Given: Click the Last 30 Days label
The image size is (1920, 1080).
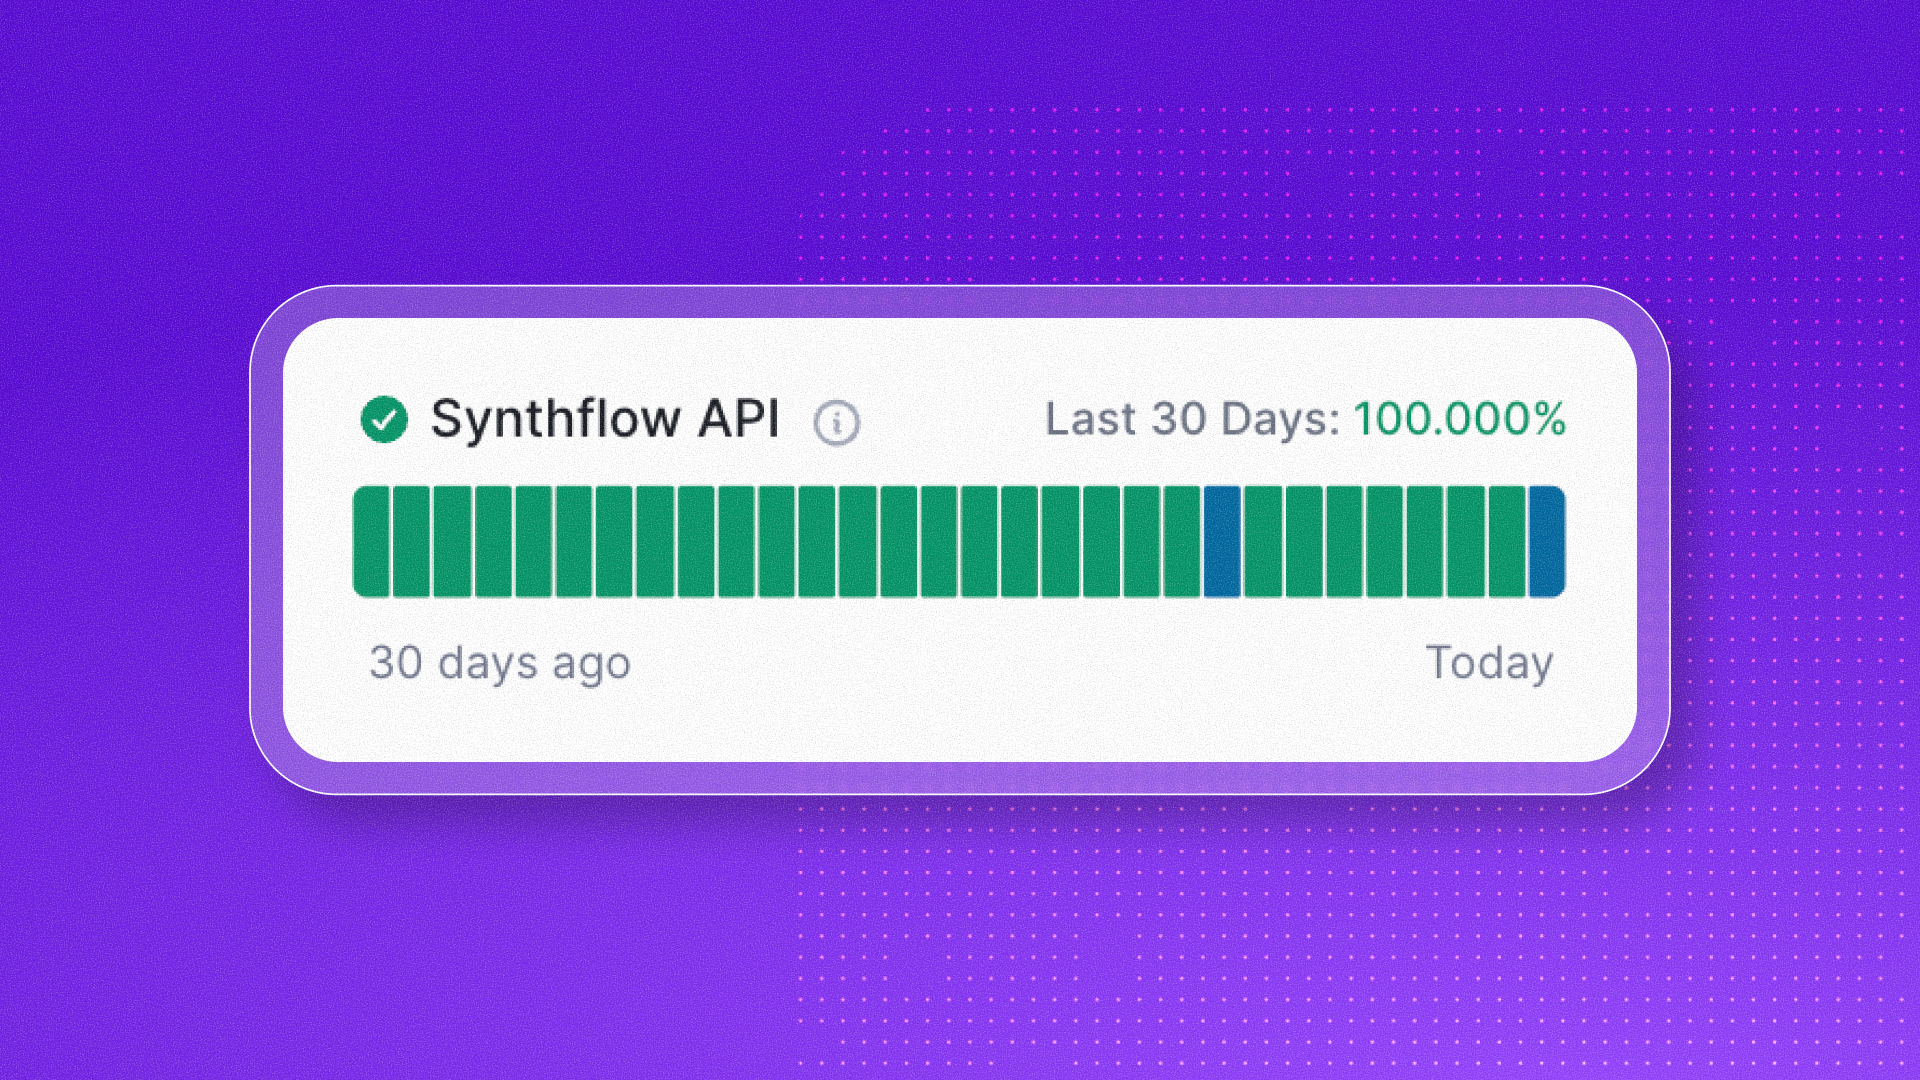Looking at the screenshot, I should [1192, 419].
